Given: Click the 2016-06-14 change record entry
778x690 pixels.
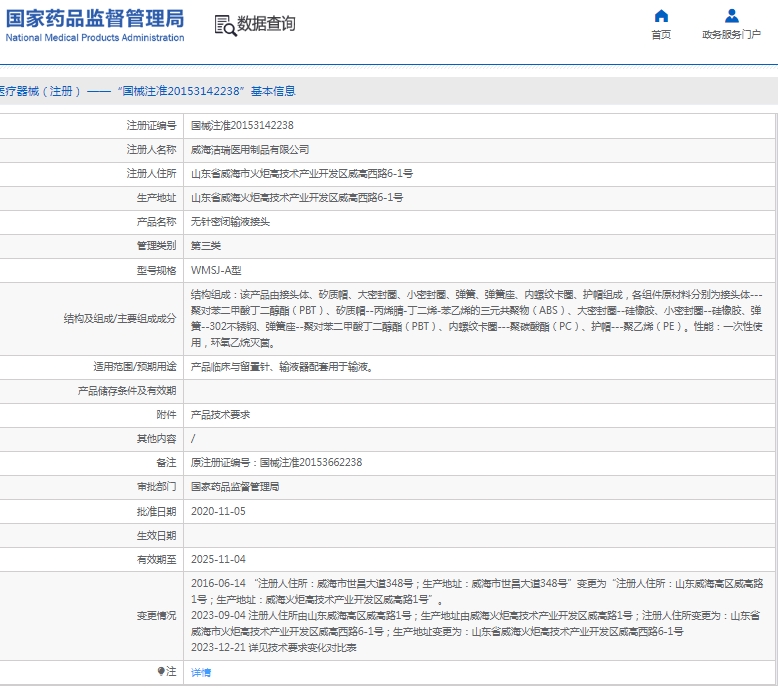Looking at the screenshot, I should 476,591.
